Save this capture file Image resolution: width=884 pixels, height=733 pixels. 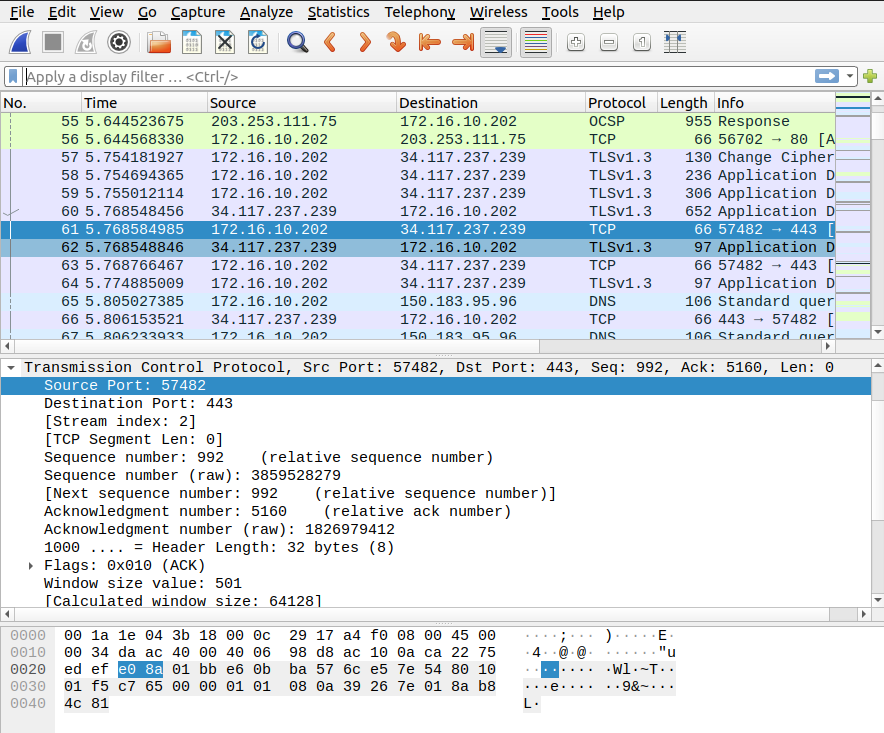point(192,42)
